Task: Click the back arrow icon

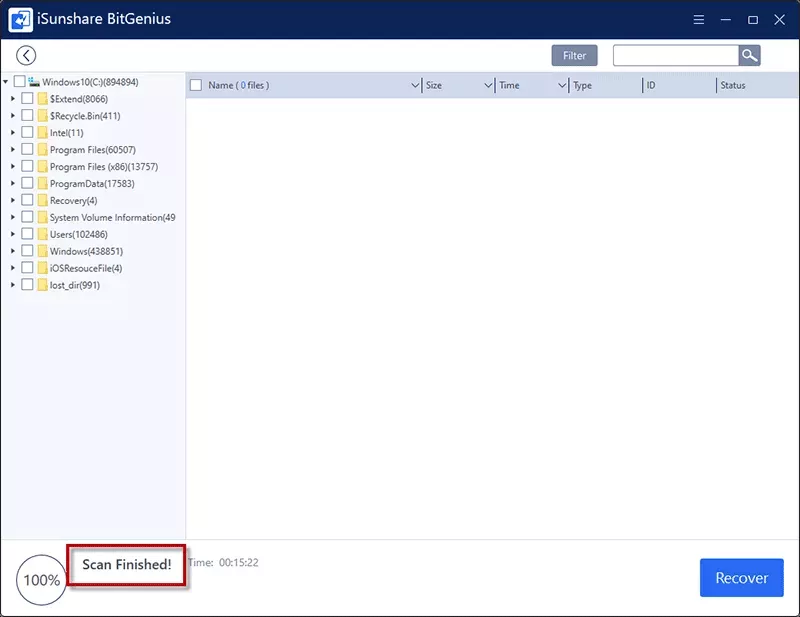Action: pos(26,56)
